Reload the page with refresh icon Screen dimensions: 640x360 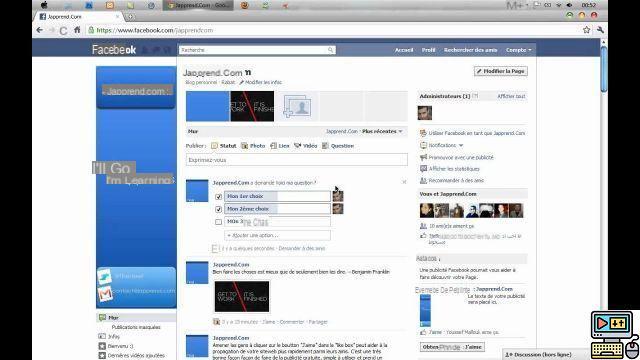tap(63, 31)
